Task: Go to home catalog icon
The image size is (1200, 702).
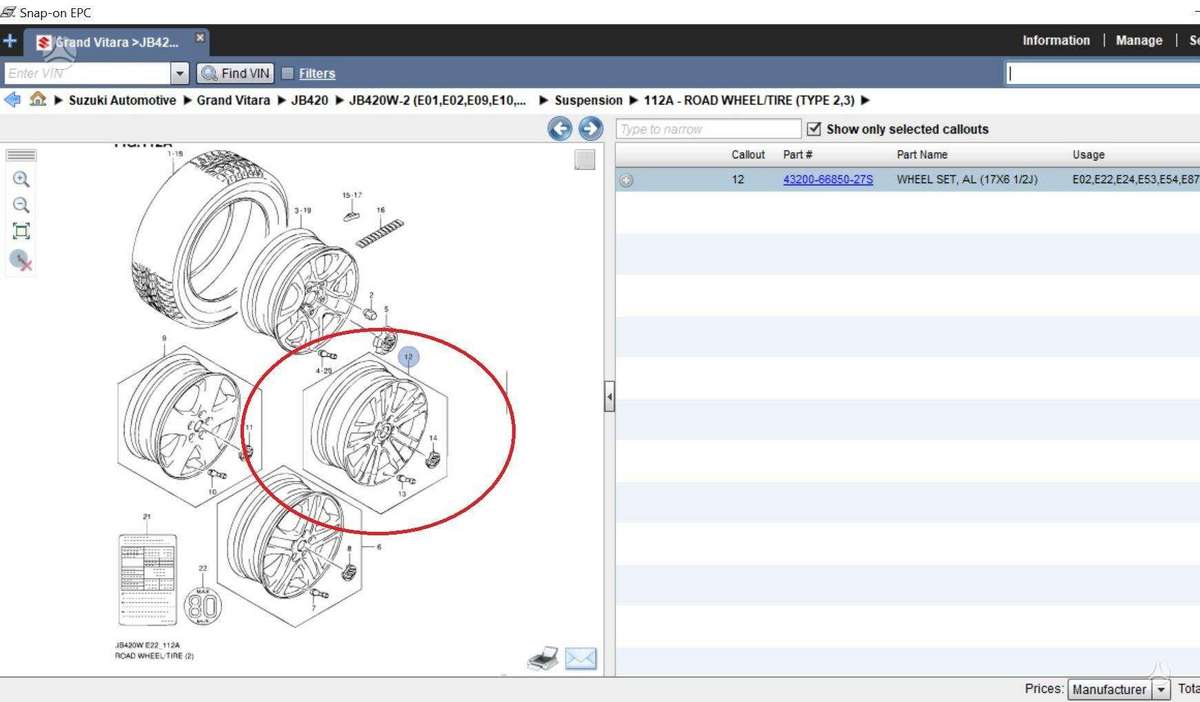Action: click(x=38, y=99)
